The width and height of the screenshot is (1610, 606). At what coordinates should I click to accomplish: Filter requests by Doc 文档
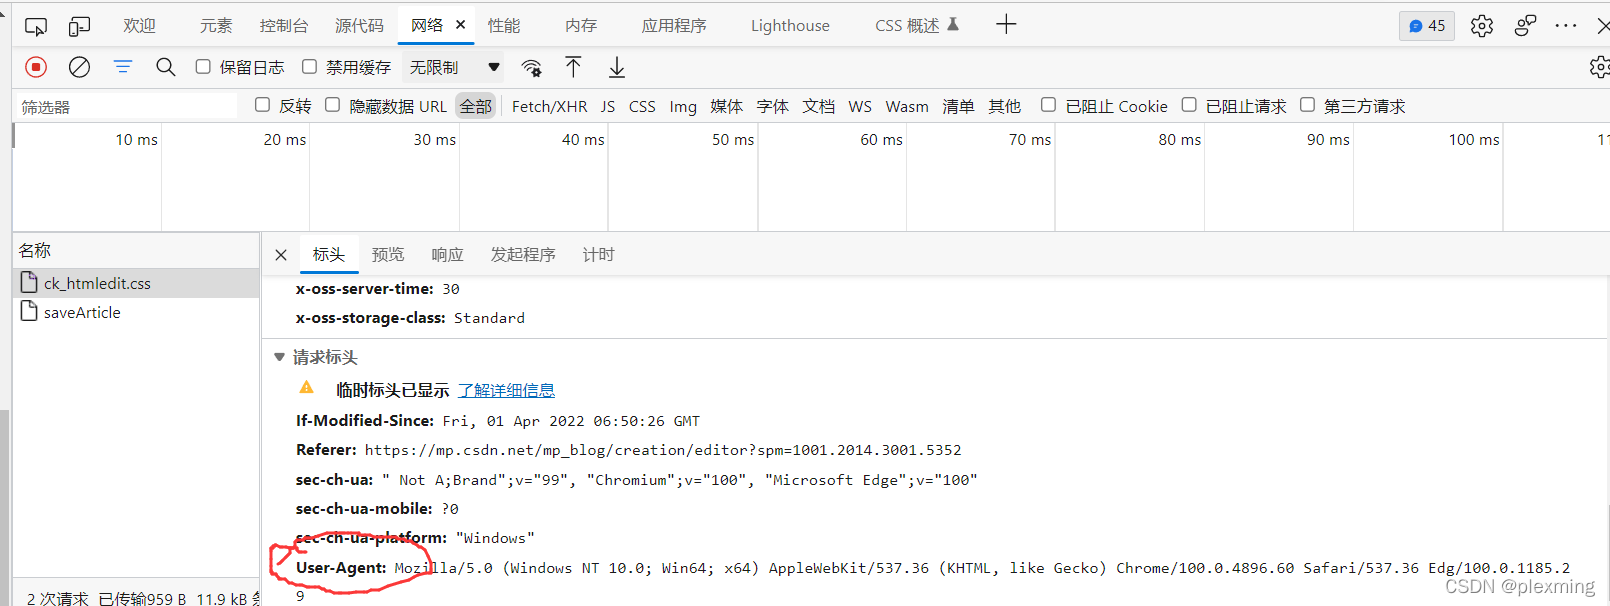819,106
